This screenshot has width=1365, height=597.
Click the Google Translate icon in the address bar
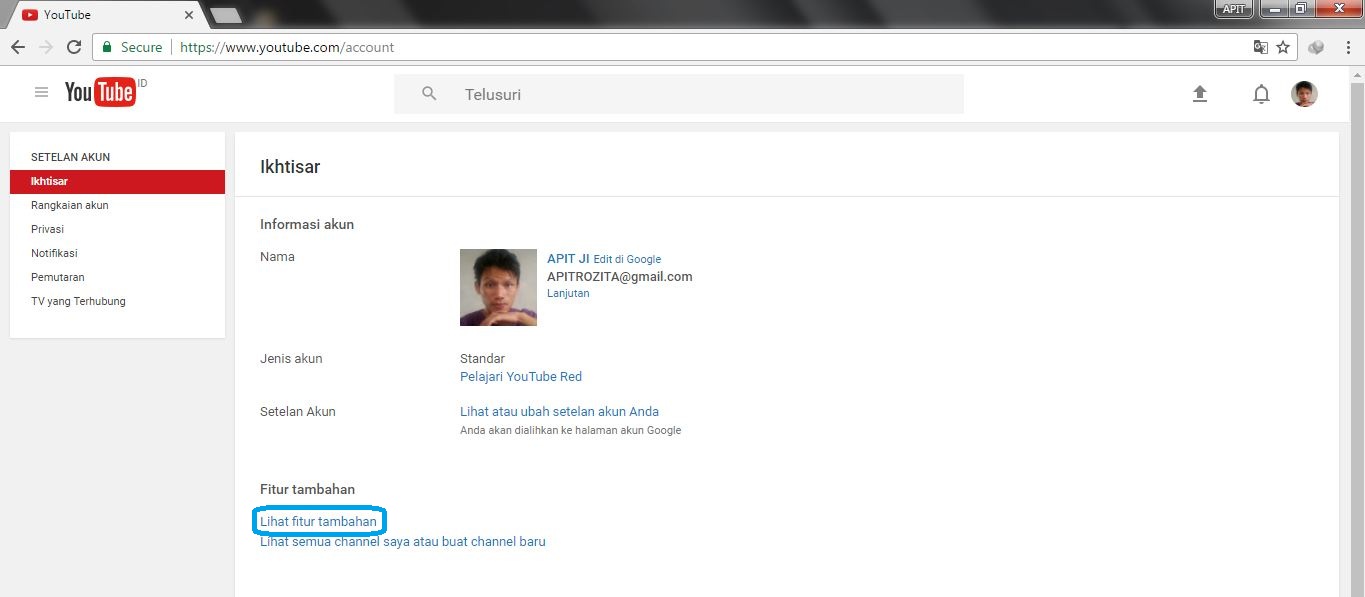(x=1259, y=46)
